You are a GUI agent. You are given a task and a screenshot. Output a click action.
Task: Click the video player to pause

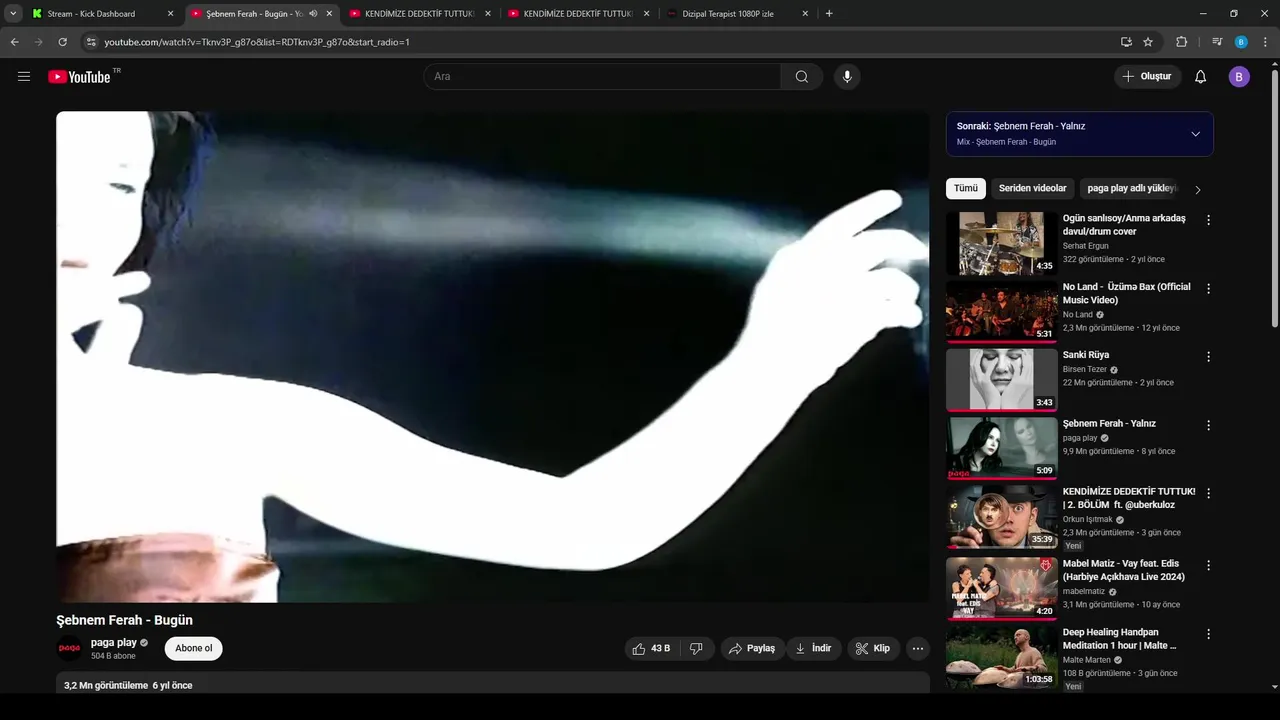(x=493, y=357)
